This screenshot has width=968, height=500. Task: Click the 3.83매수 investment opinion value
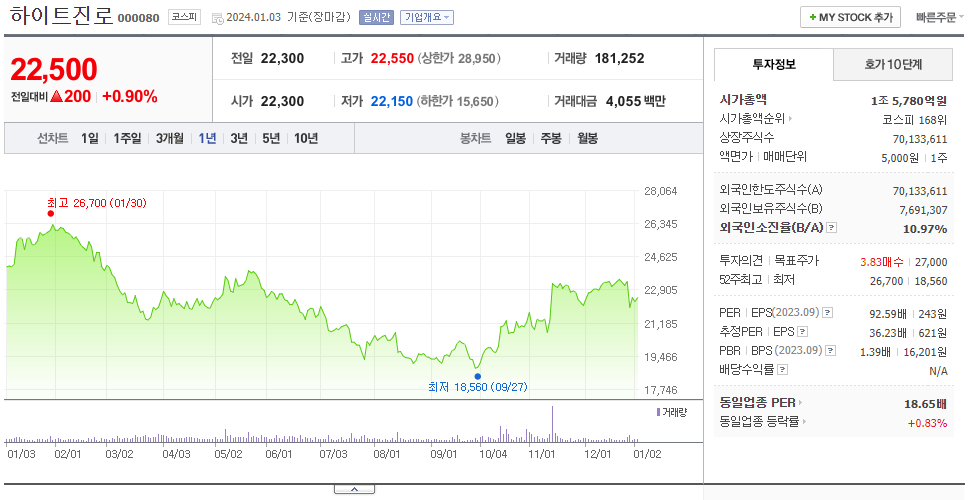[882, 262]
